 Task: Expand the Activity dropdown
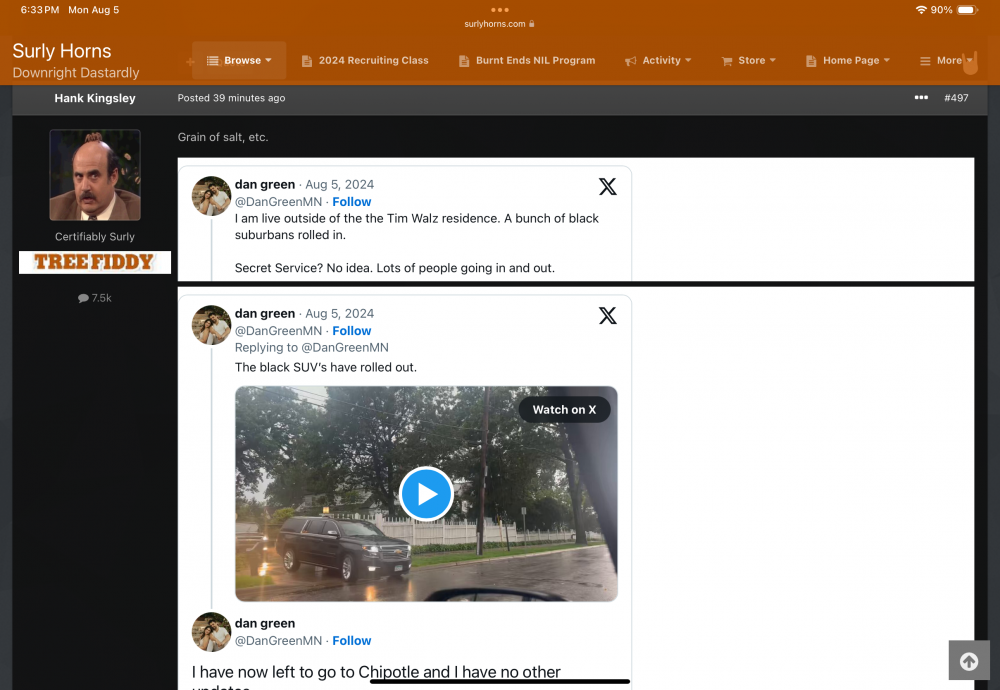(659, 61)
